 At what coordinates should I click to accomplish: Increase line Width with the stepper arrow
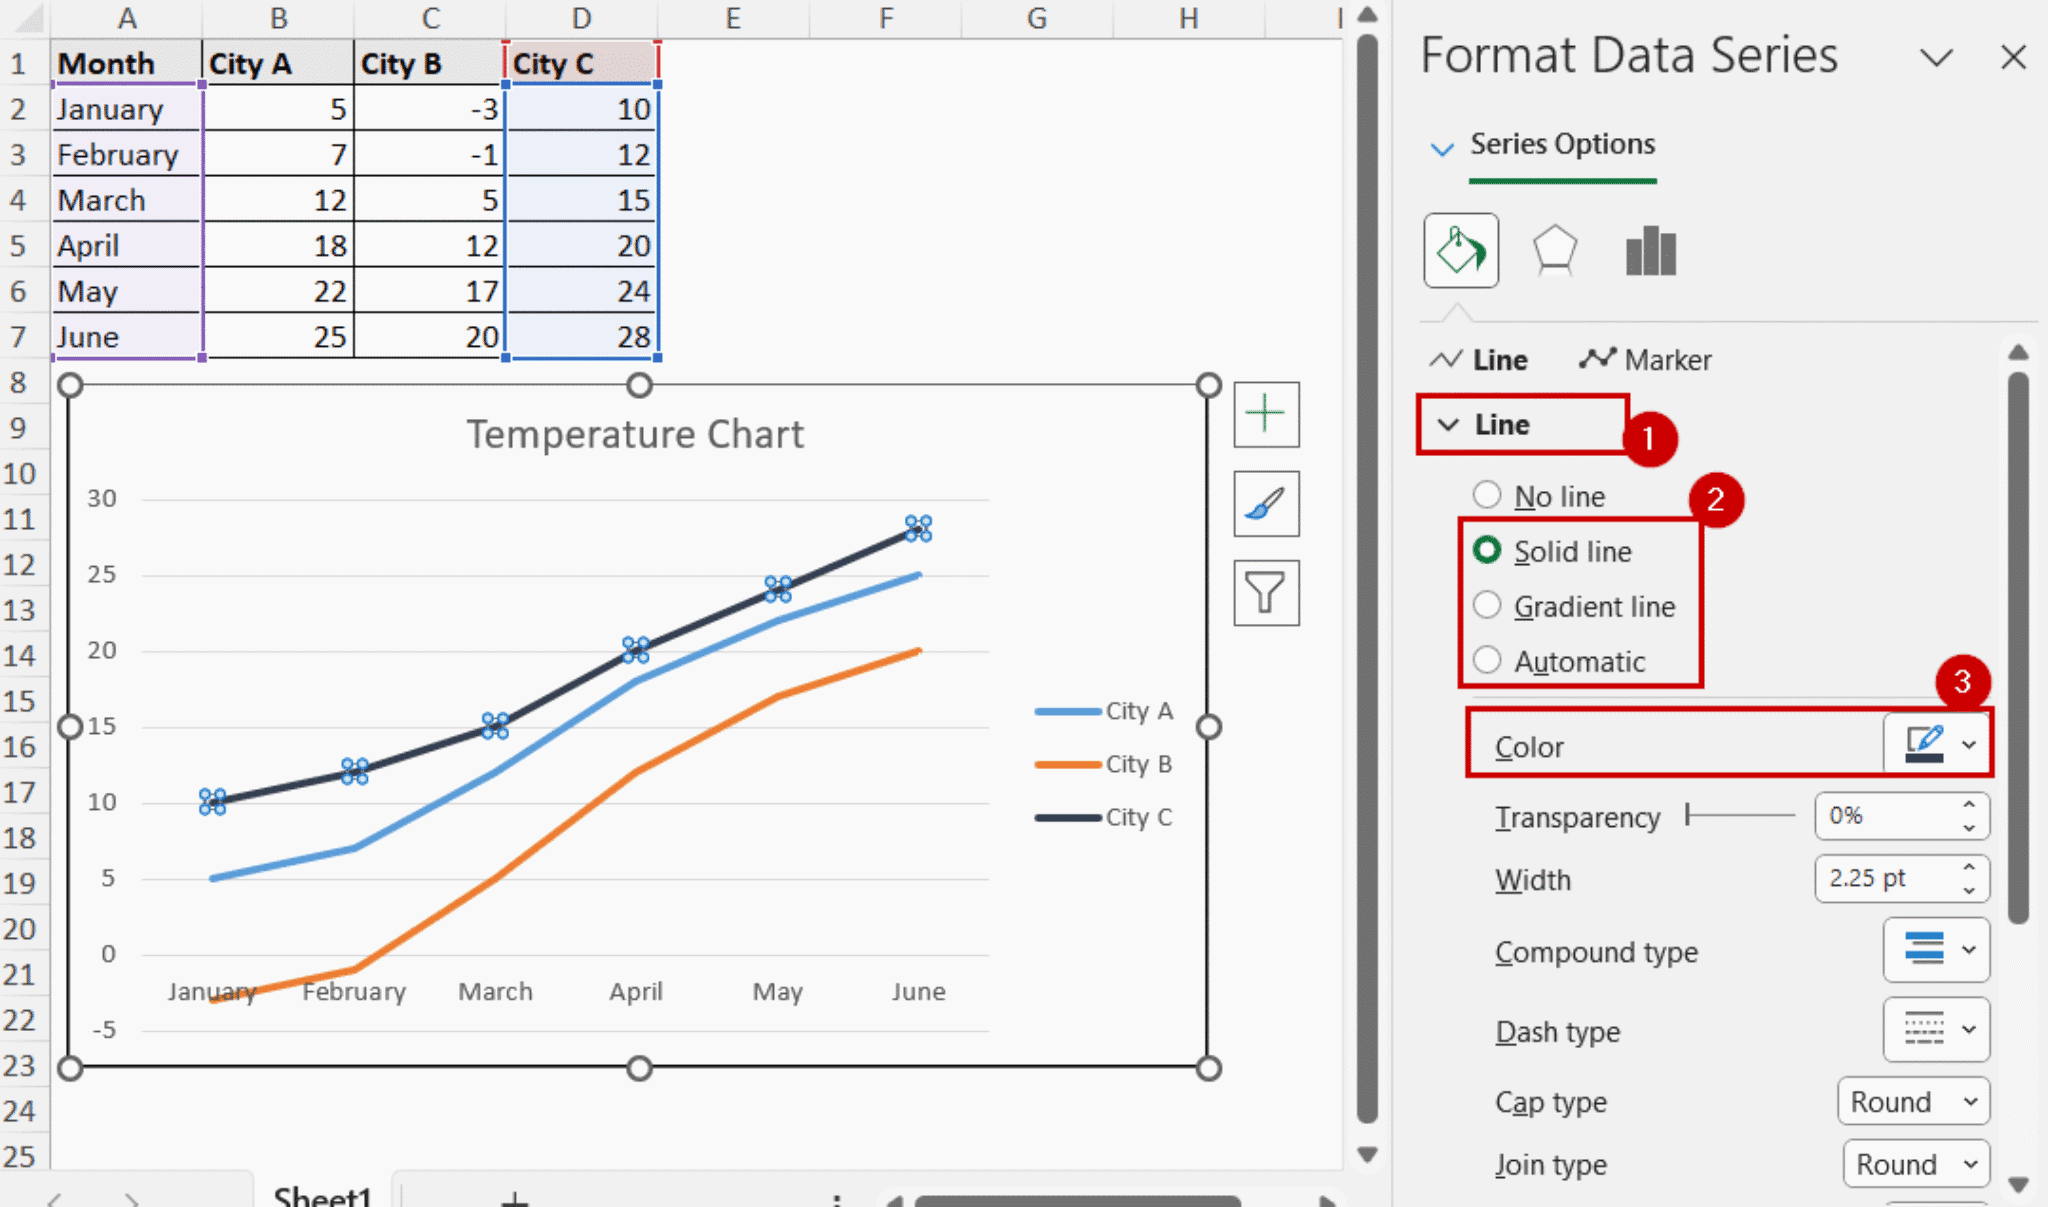pyautogui.click(x=1966, y=869)
